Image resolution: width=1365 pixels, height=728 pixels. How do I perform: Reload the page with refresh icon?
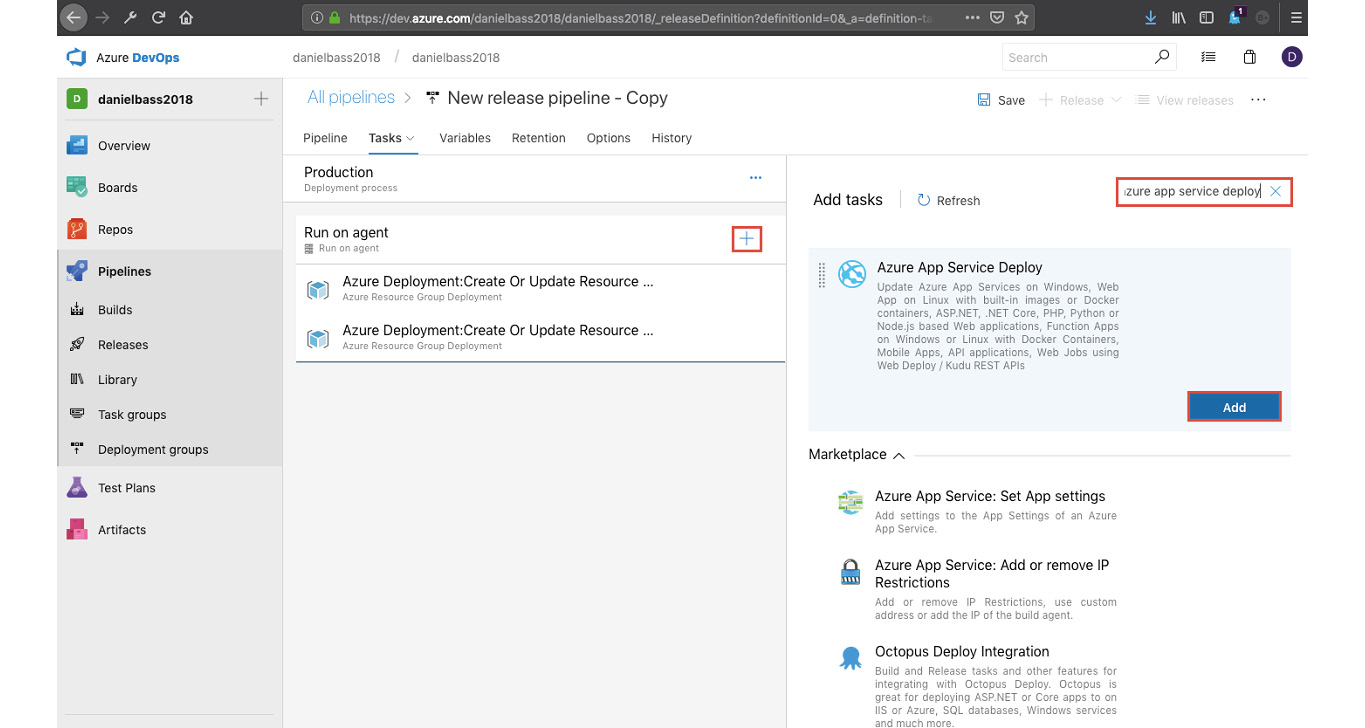coord(158,17)
